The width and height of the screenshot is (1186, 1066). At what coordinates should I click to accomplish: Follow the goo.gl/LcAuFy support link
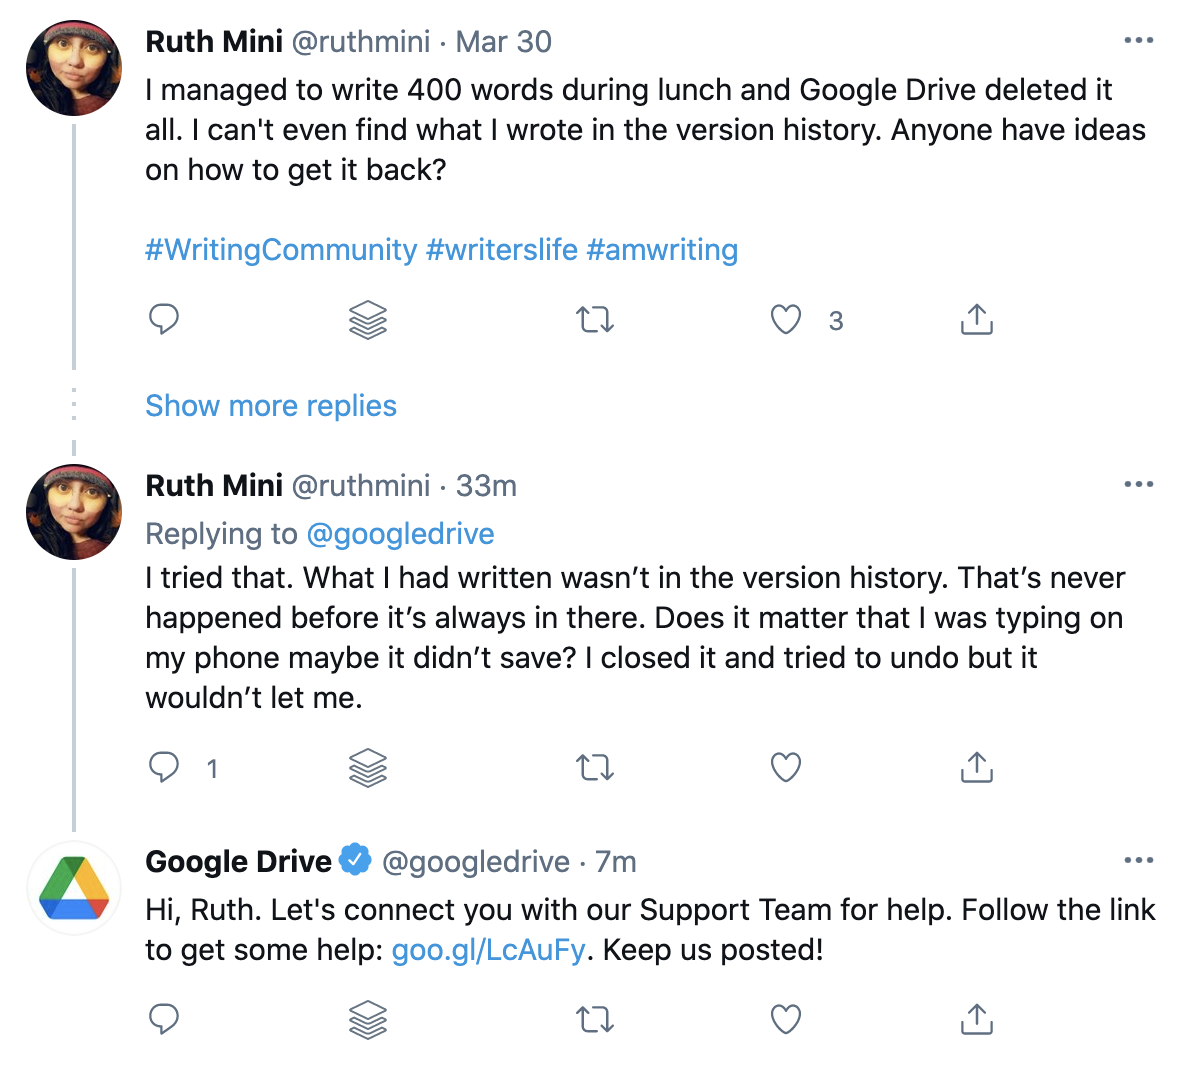pos(487,949)
